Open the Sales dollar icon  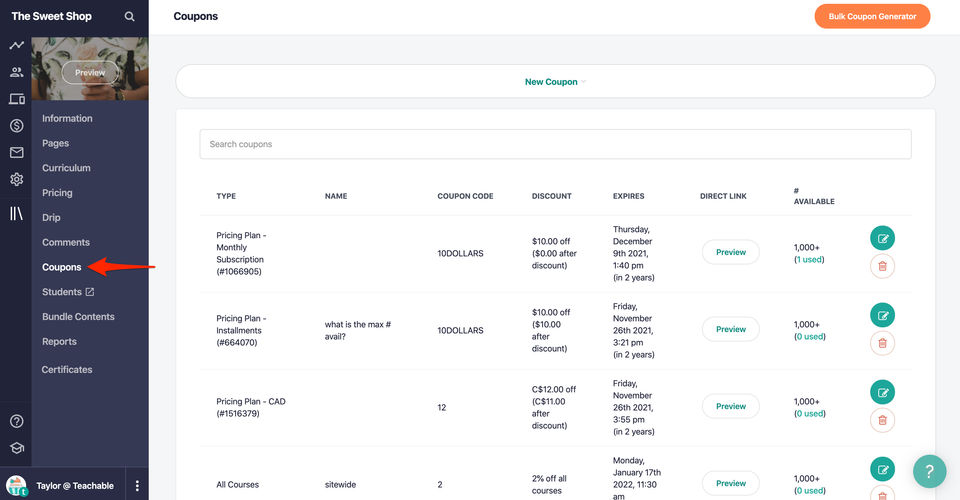pos(16,126)
